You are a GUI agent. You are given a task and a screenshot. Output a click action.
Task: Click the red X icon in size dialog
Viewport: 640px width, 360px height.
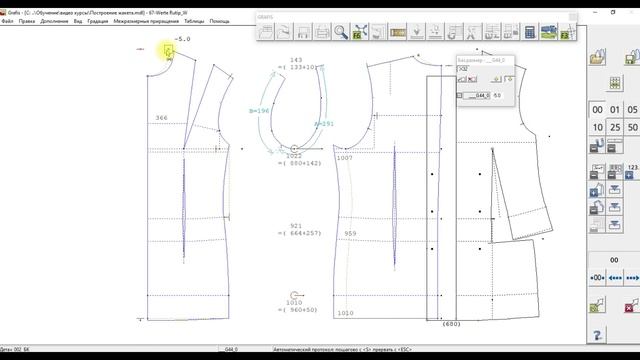(x=472, y=79)
